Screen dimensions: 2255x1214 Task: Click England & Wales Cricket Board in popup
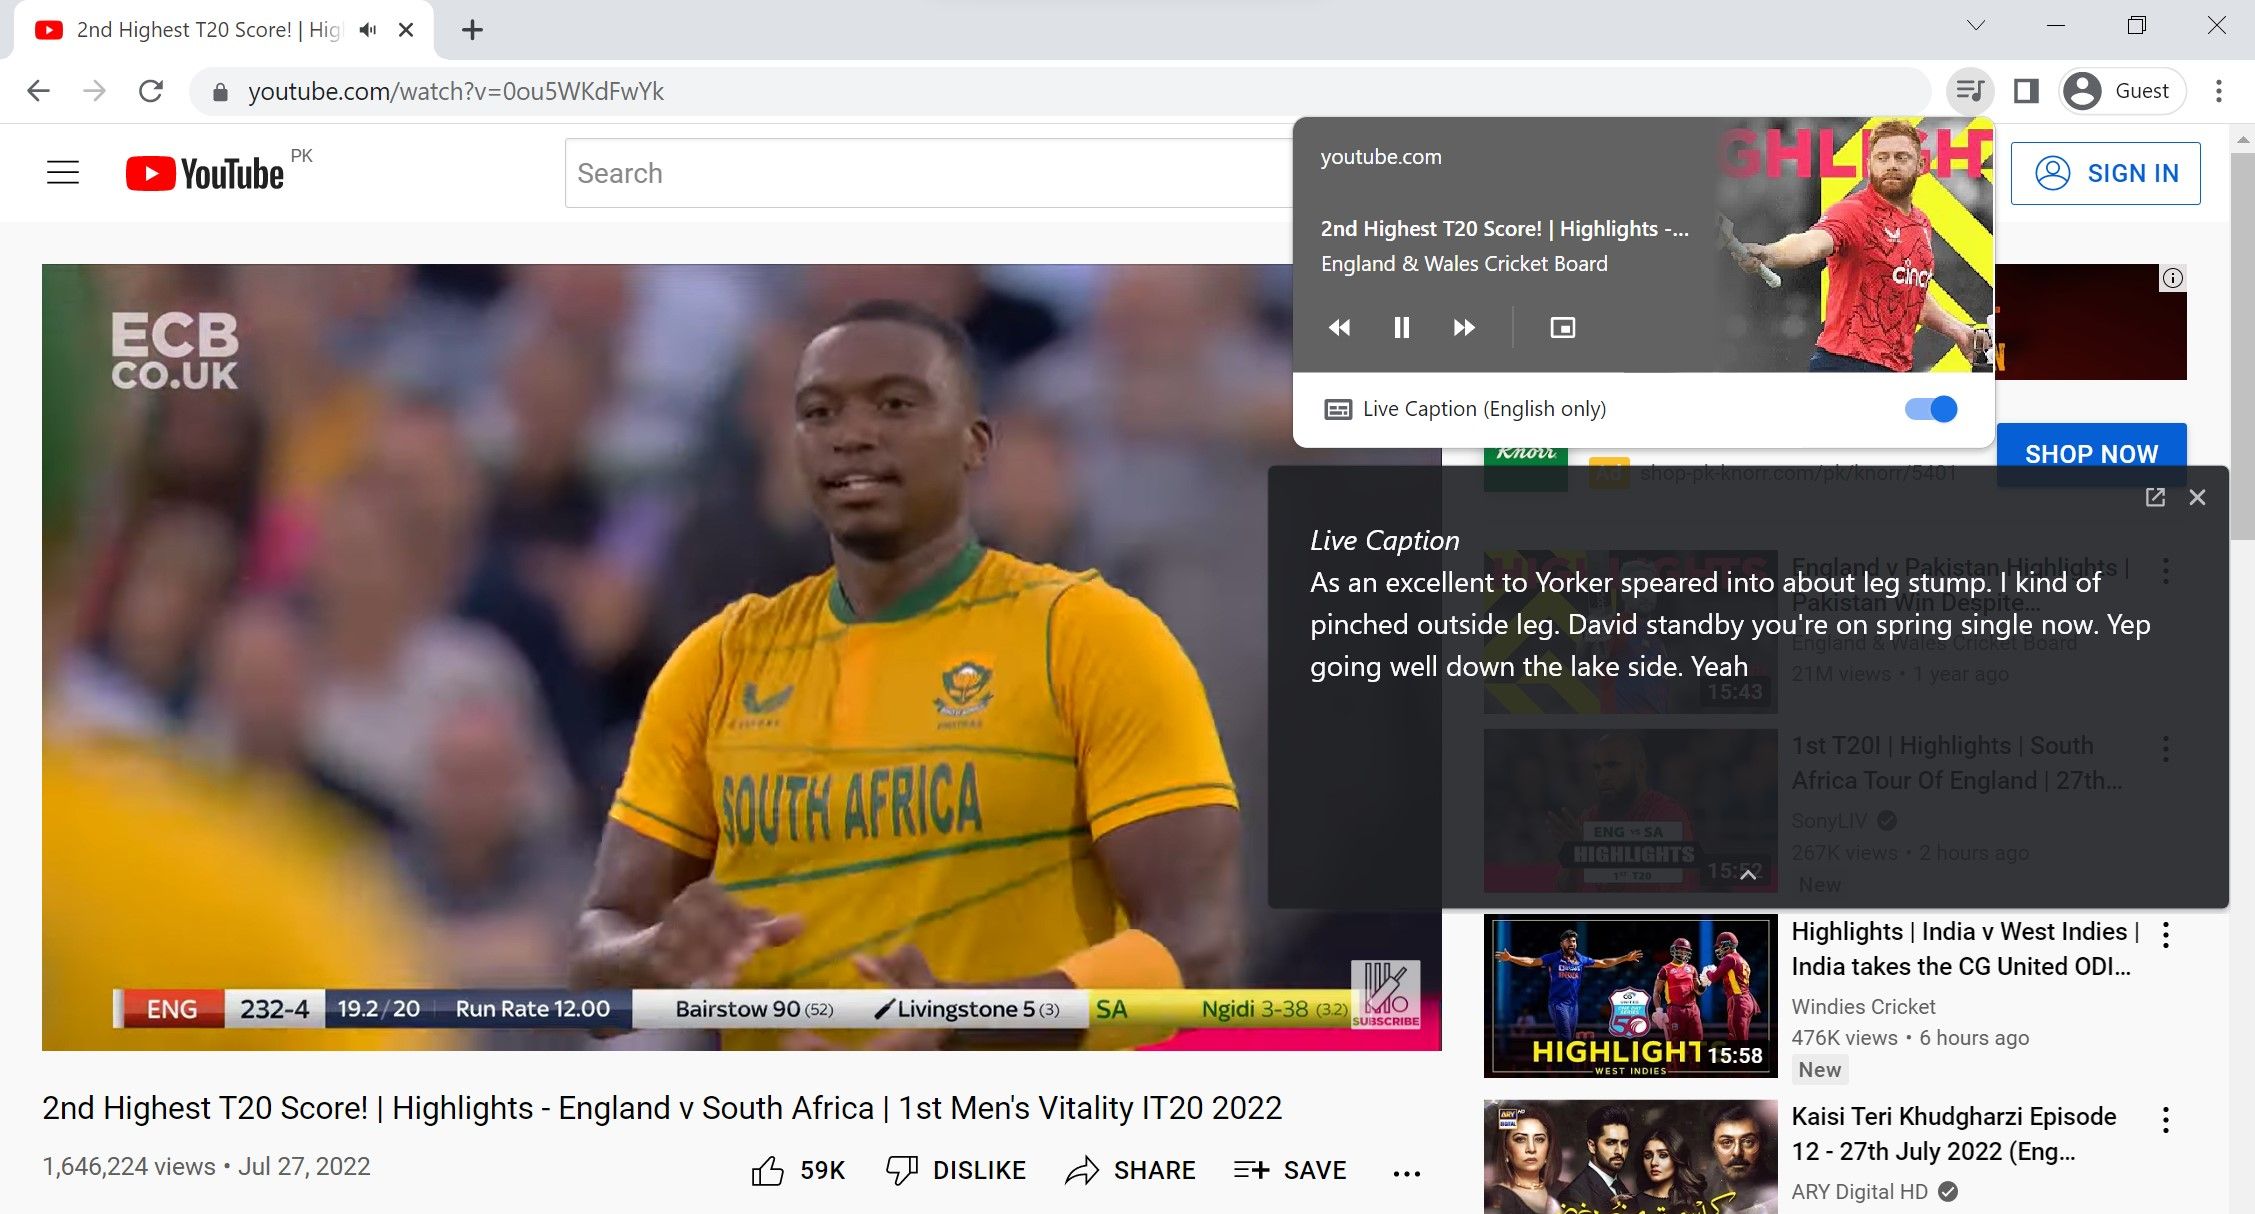pyautogui.click(x=1464, y=264)
